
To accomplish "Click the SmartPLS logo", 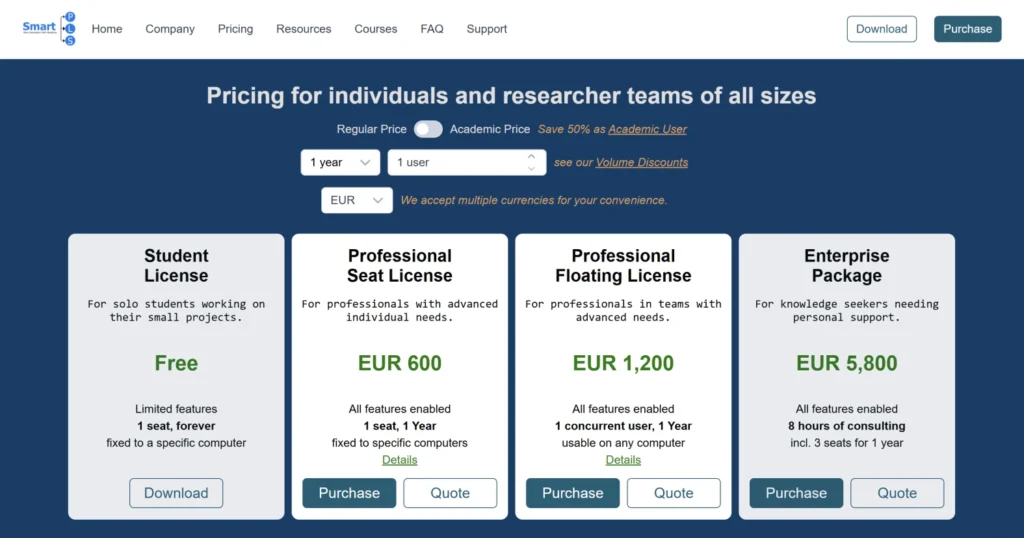I will pyautogui.click(x=49, y=29).
